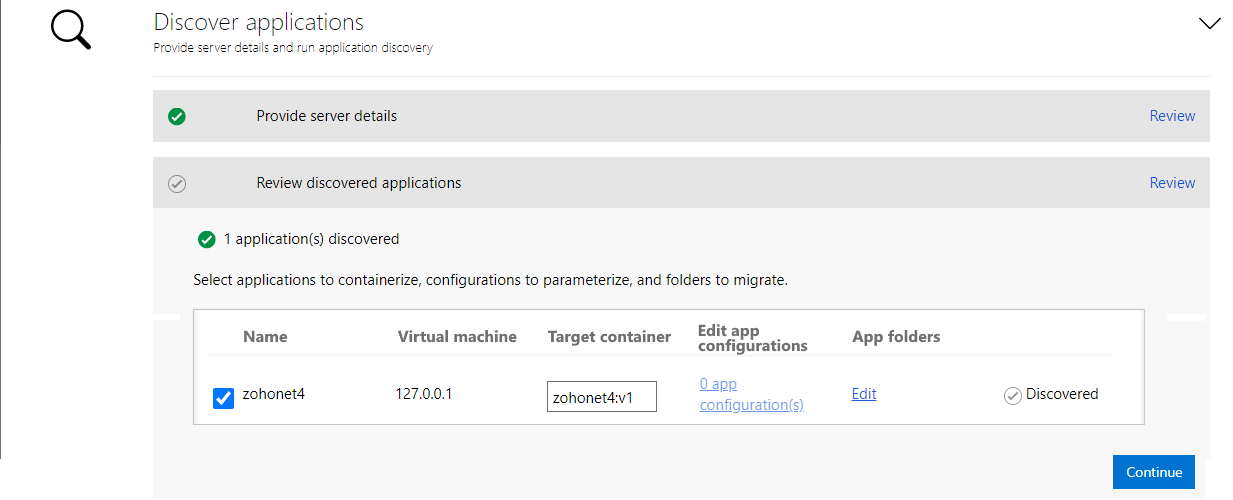
Task: Click Edit link under App folders
Action: coord(864,394)
